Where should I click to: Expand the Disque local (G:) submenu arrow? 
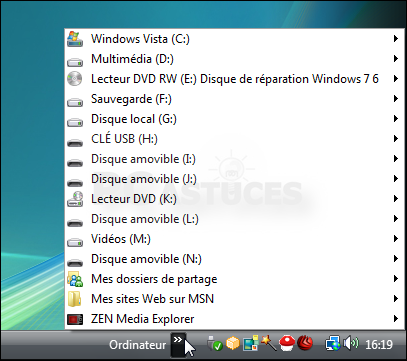396,119
